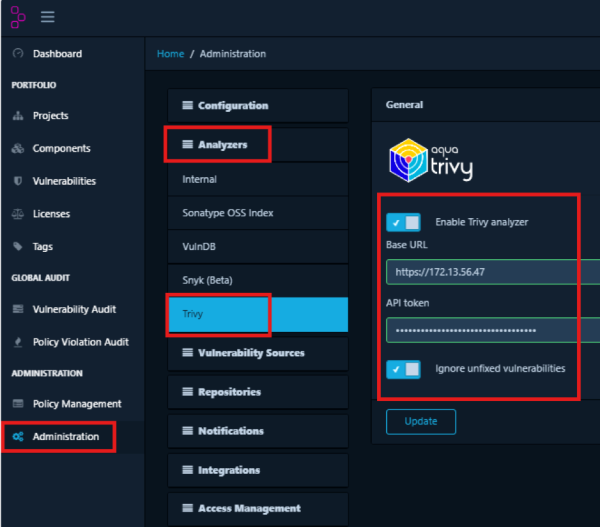This screenshot has height=527, width=600.
Task: Click the hamburger menu icon in header
Action: pos(47,17)
